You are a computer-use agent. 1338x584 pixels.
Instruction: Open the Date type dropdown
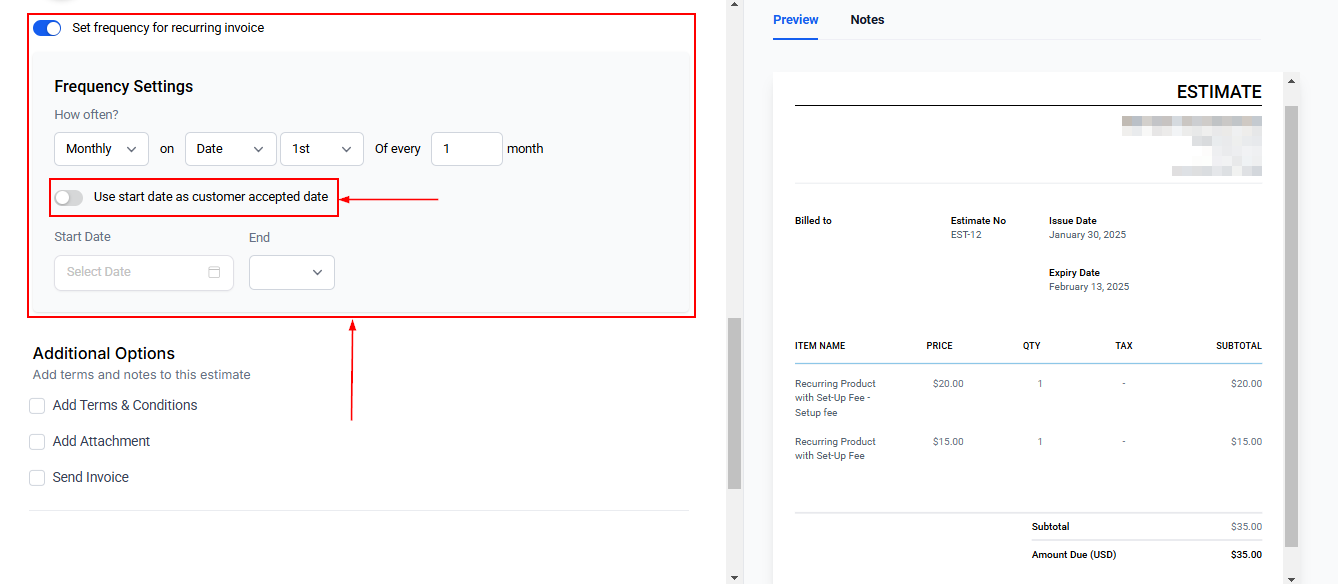coord(230,149)
